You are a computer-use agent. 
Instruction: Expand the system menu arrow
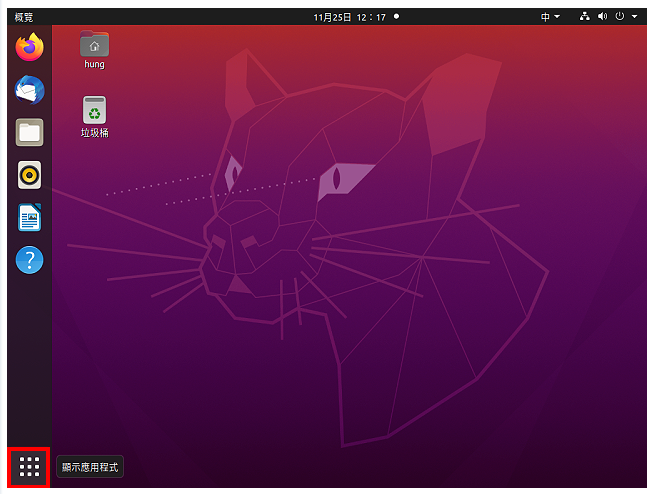(635, 17)
